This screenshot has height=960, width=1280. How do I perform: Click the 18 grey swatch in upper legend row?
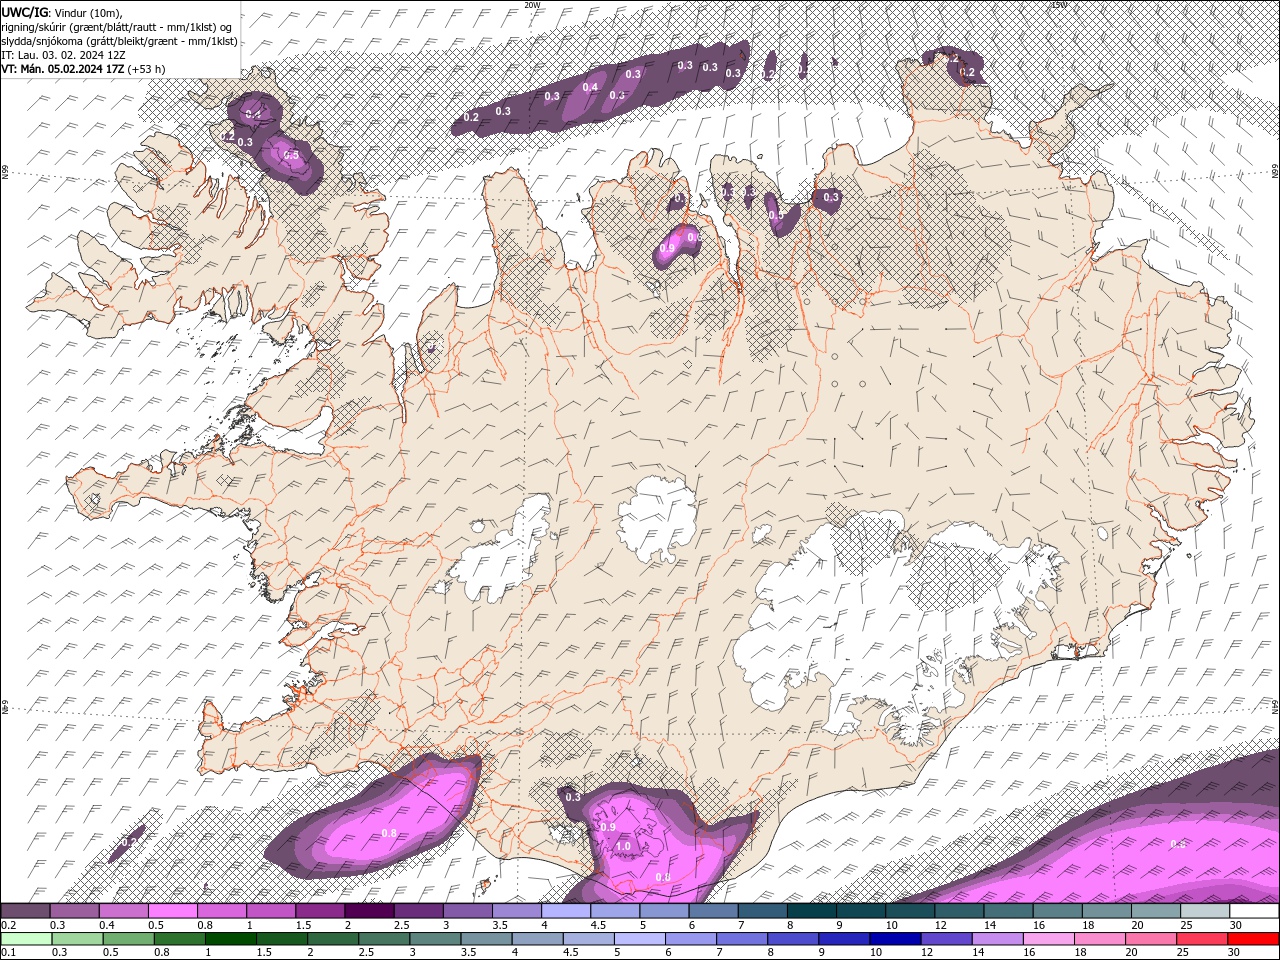coord(1107,911)
